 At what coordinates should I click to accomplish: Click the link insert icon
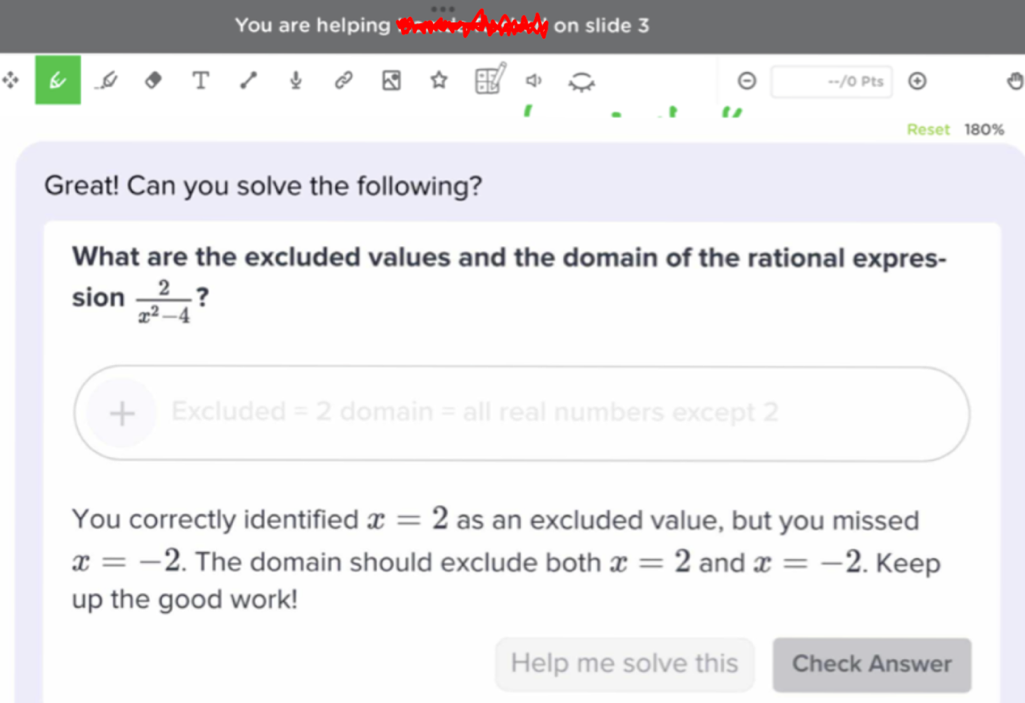[x=343, y=80]
